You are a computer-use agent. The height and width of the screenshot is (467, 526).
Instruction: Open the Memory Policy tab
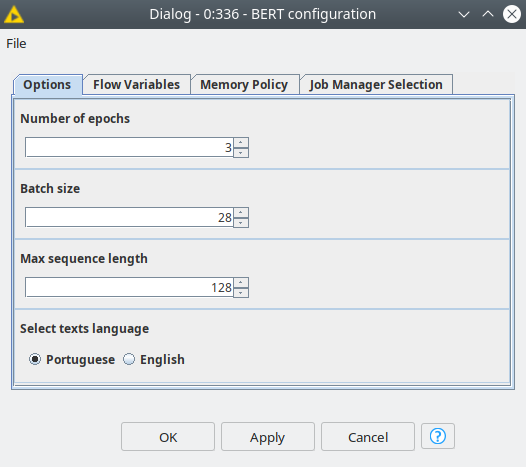[x=244, y=85]
